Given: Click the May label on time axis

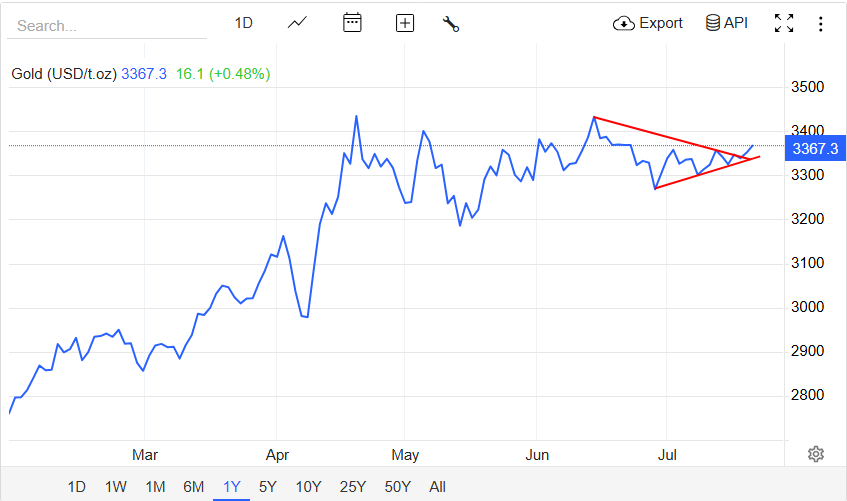Looking at the screenshot, I should 405,455.
